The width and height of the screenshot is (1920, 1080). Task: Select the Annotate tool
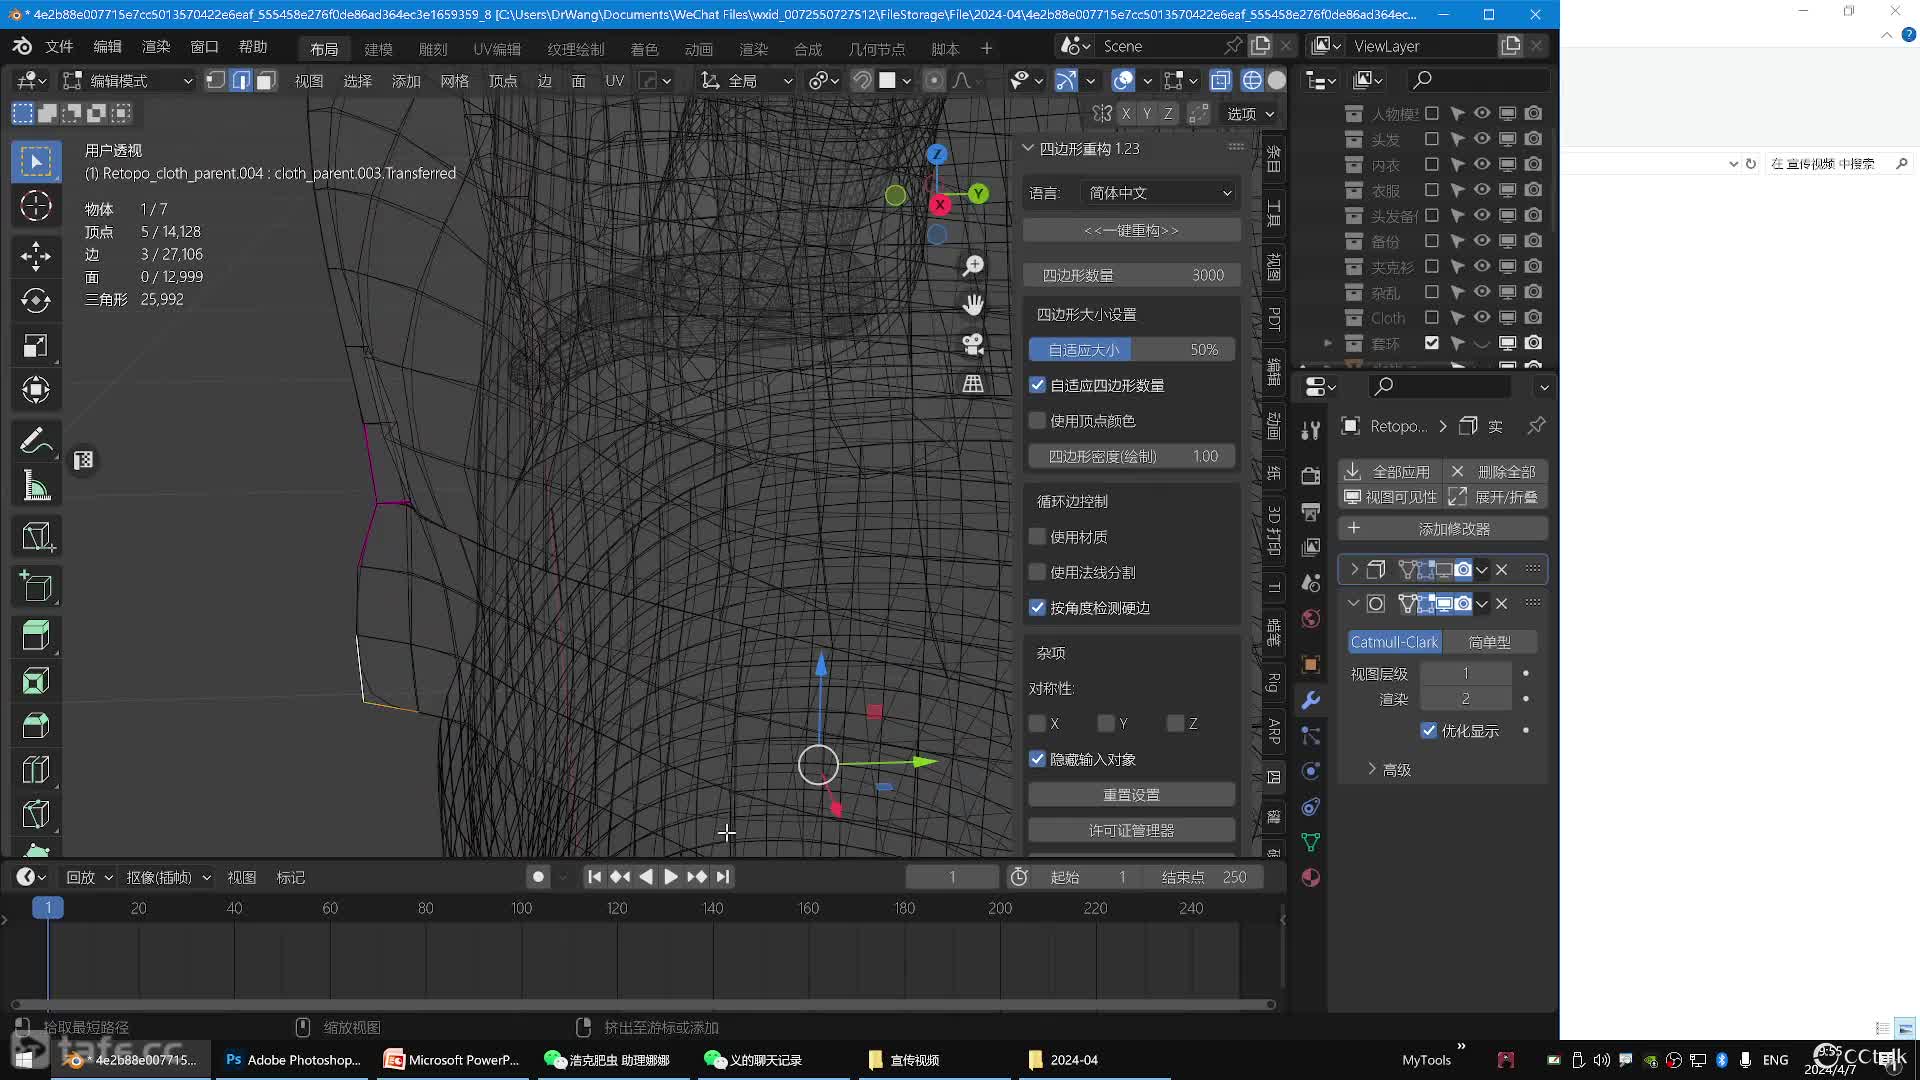[x=36, y=441]
